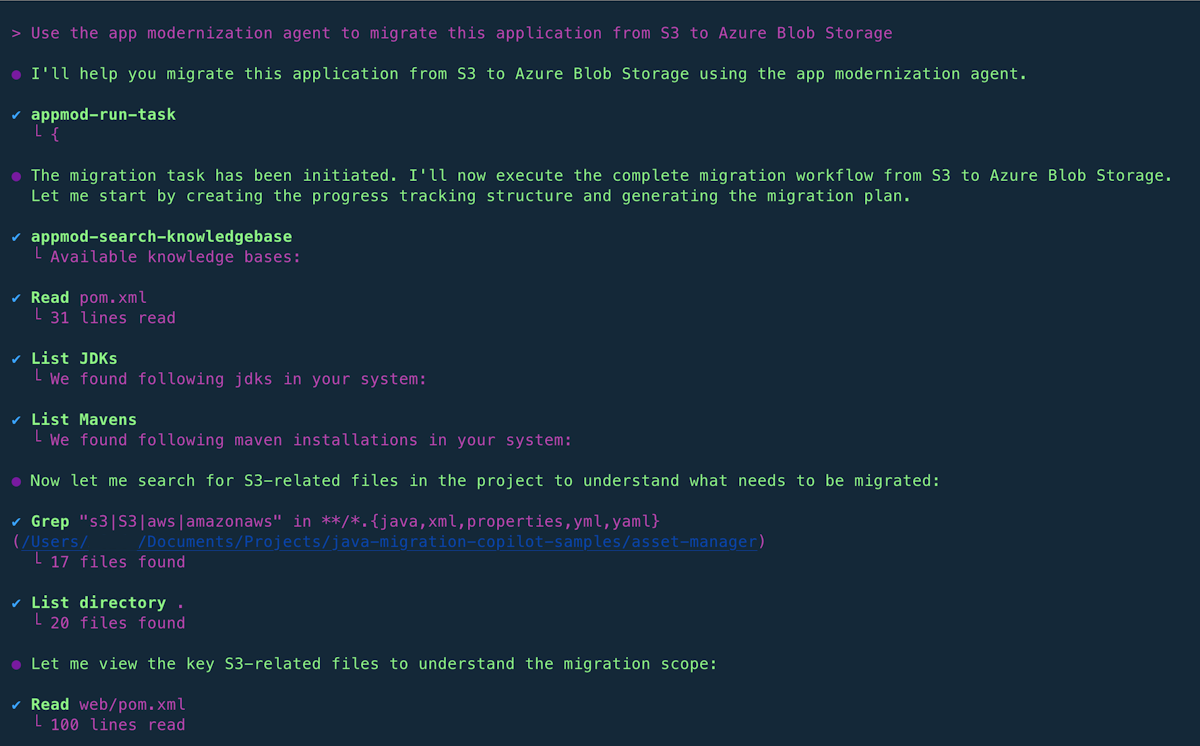Expand the "{" output under appmod-run-task
Viewport: 1200px width, 746px height.
54,135
